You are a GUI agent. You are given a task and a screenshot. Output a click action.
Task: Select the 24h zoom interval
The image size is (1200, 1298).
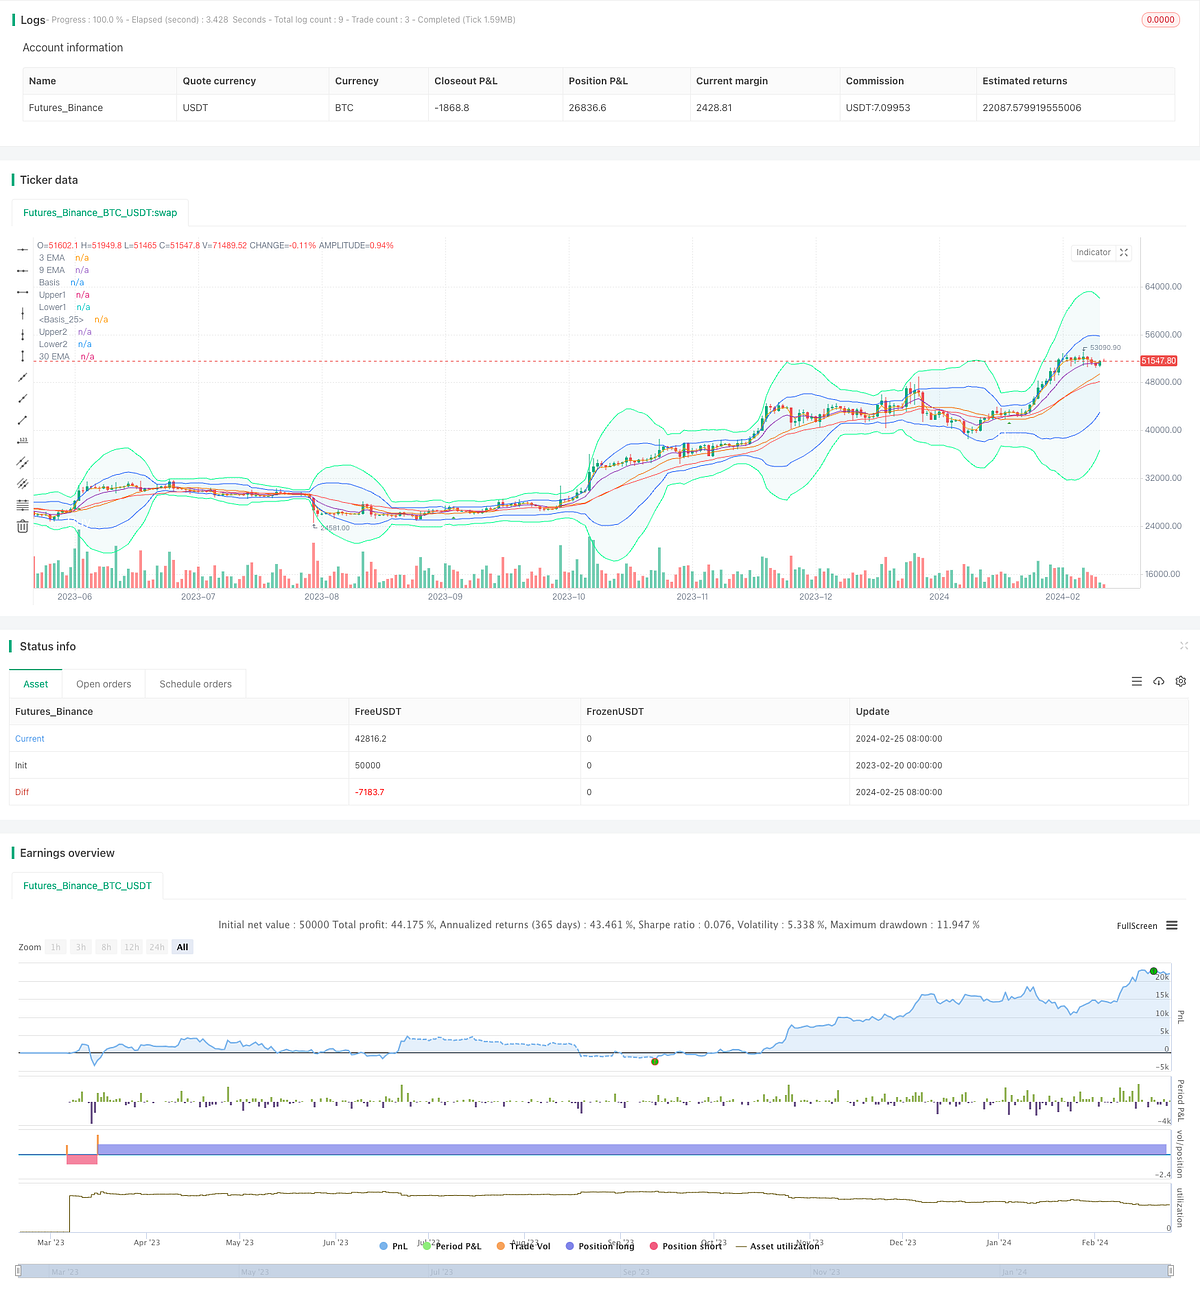[157, 947]
